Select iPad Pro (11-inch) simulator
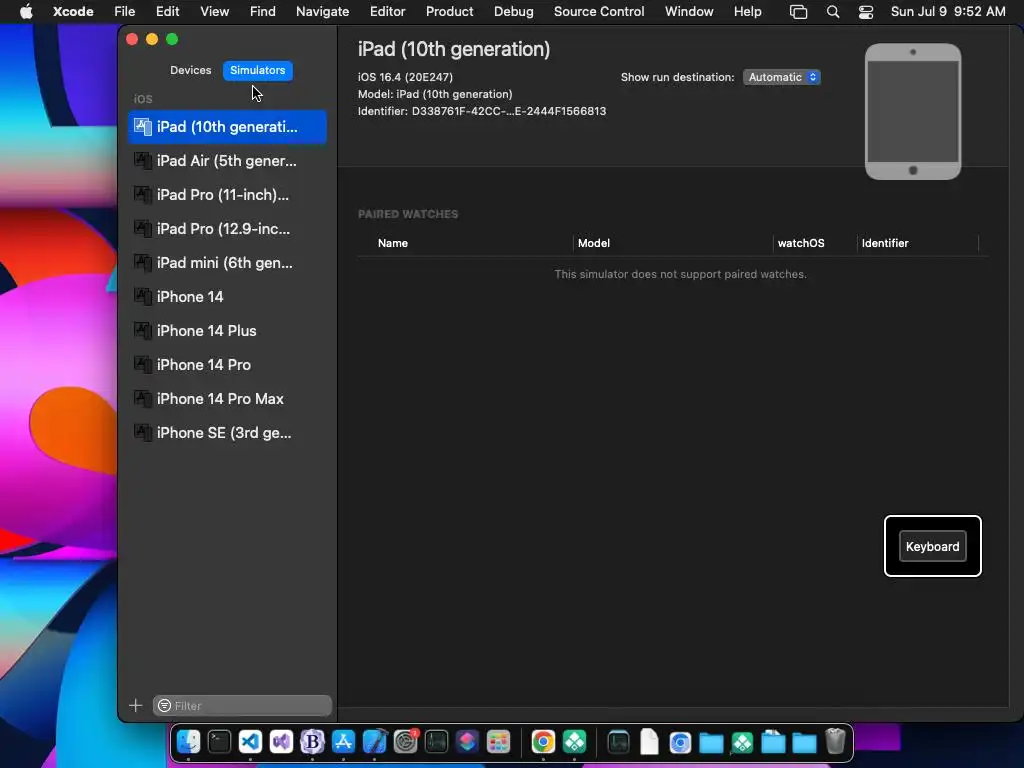 coord(227,195)
